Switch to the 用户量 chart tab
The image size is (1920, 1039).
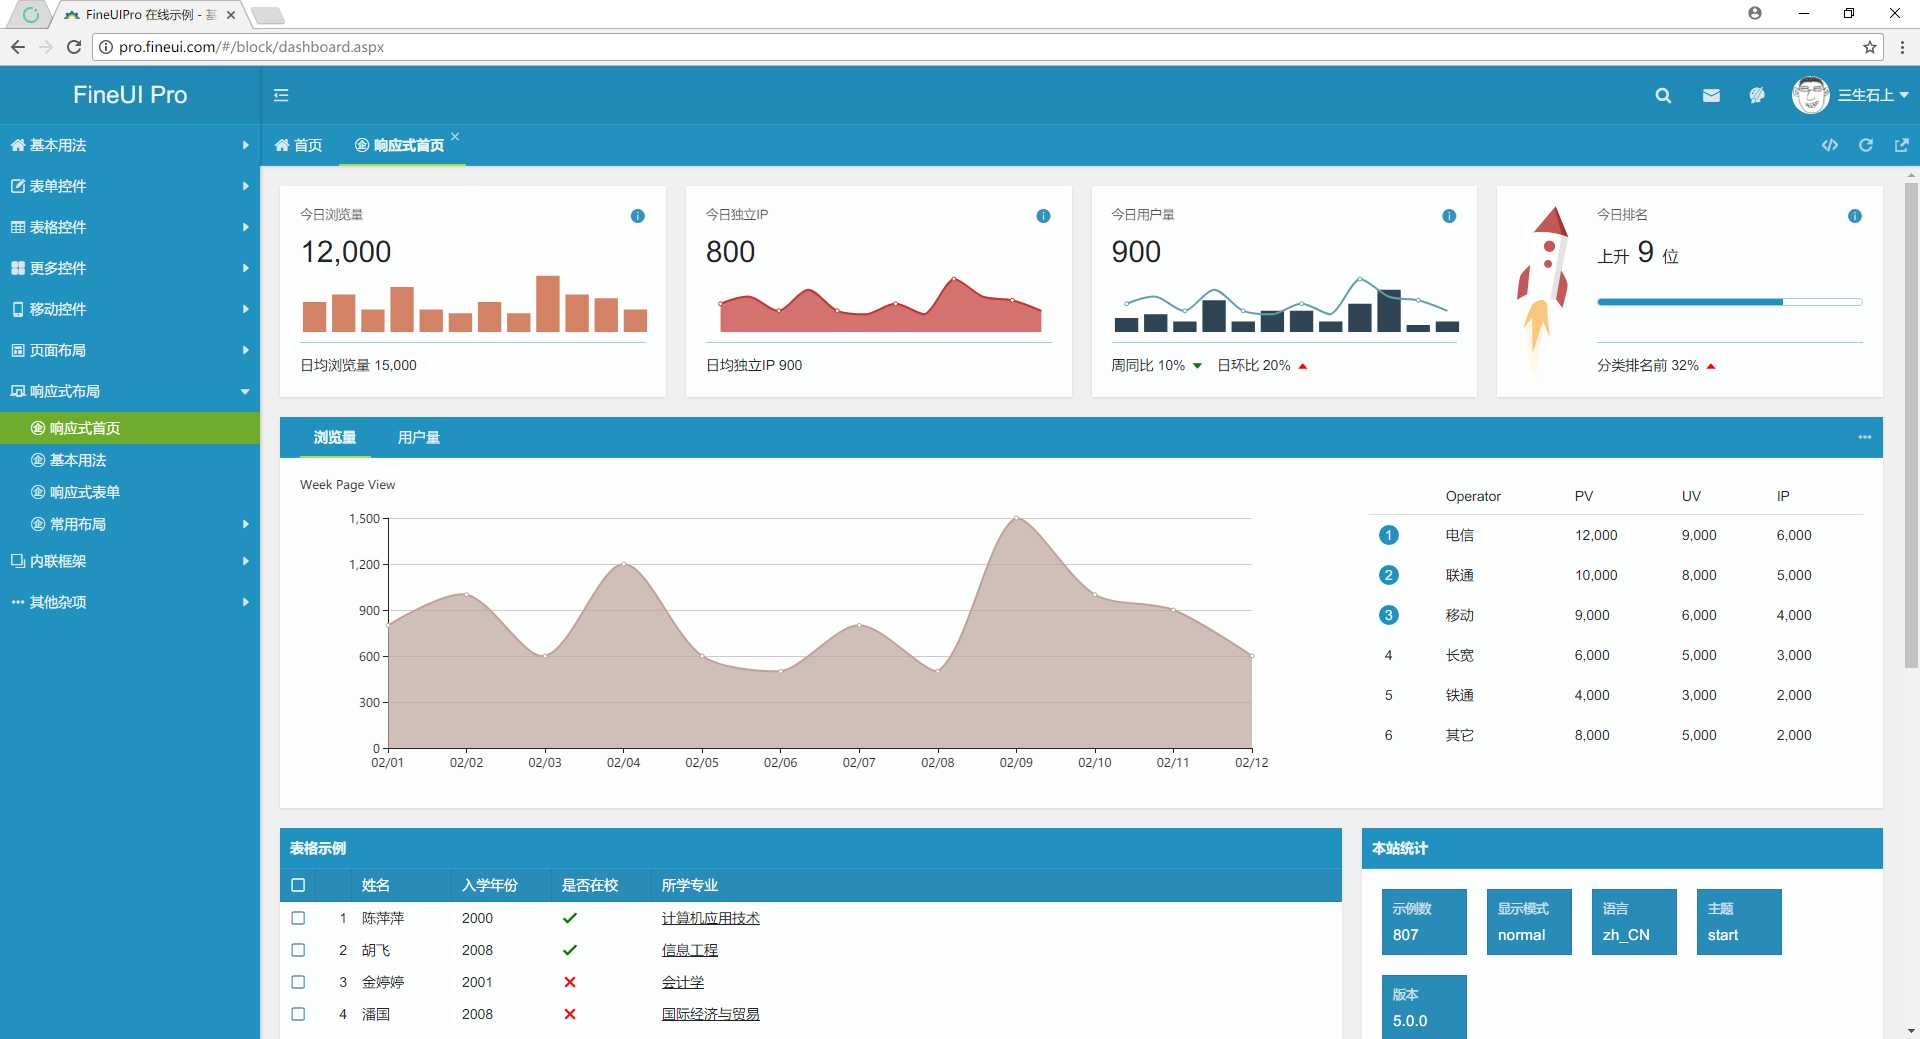[418, 437]
